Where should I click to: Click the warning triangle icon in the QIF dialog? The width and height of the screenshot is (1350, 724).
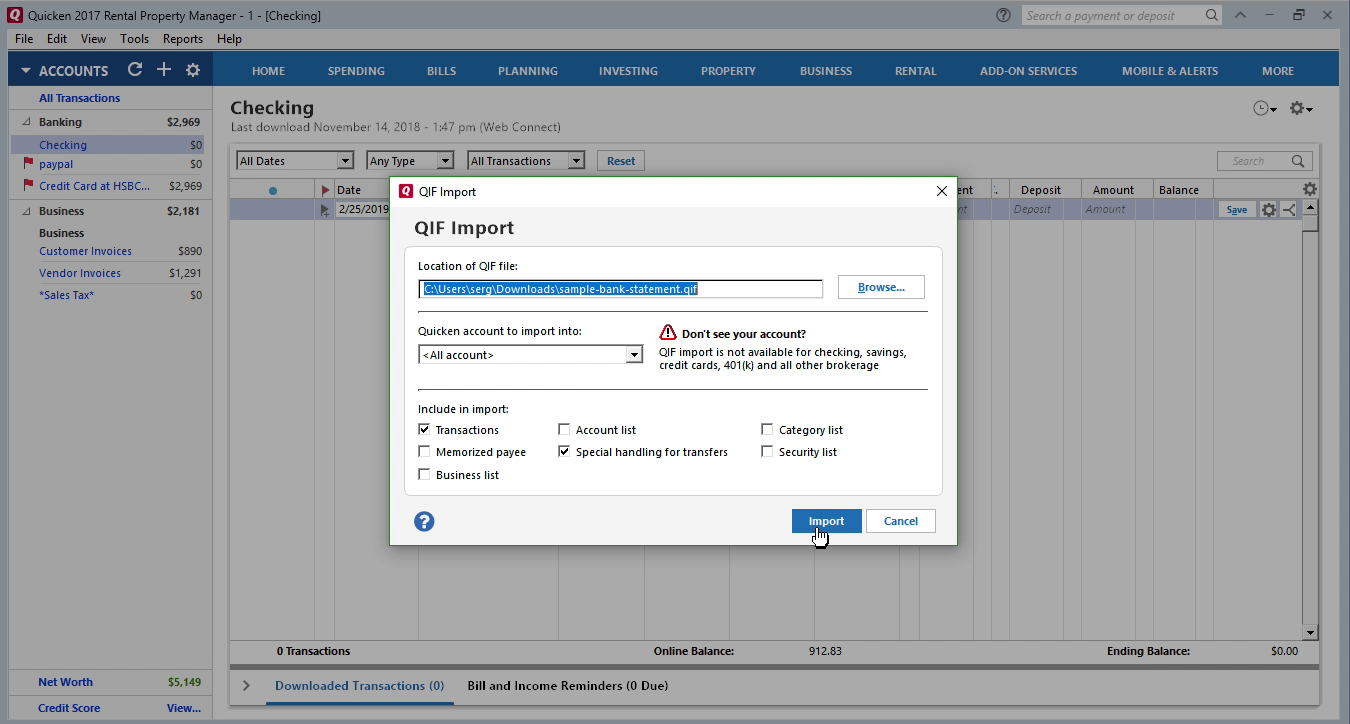668,333
